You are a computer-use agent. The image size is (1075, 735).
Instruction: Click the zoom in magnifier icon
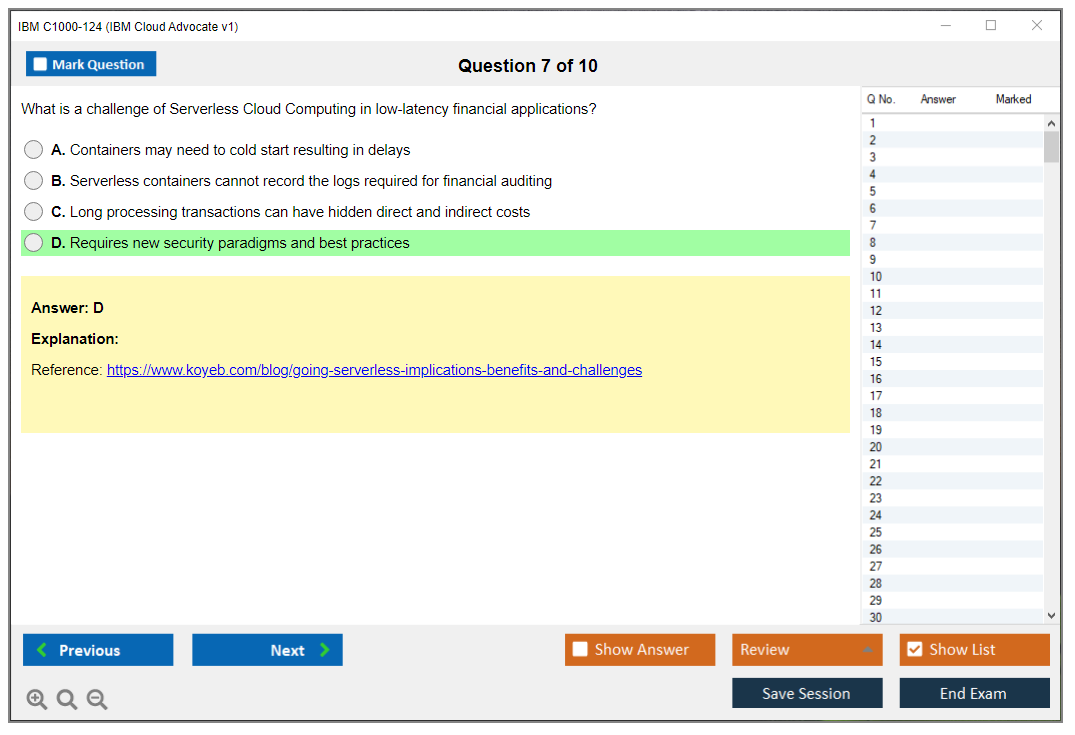tap(37, 700)
